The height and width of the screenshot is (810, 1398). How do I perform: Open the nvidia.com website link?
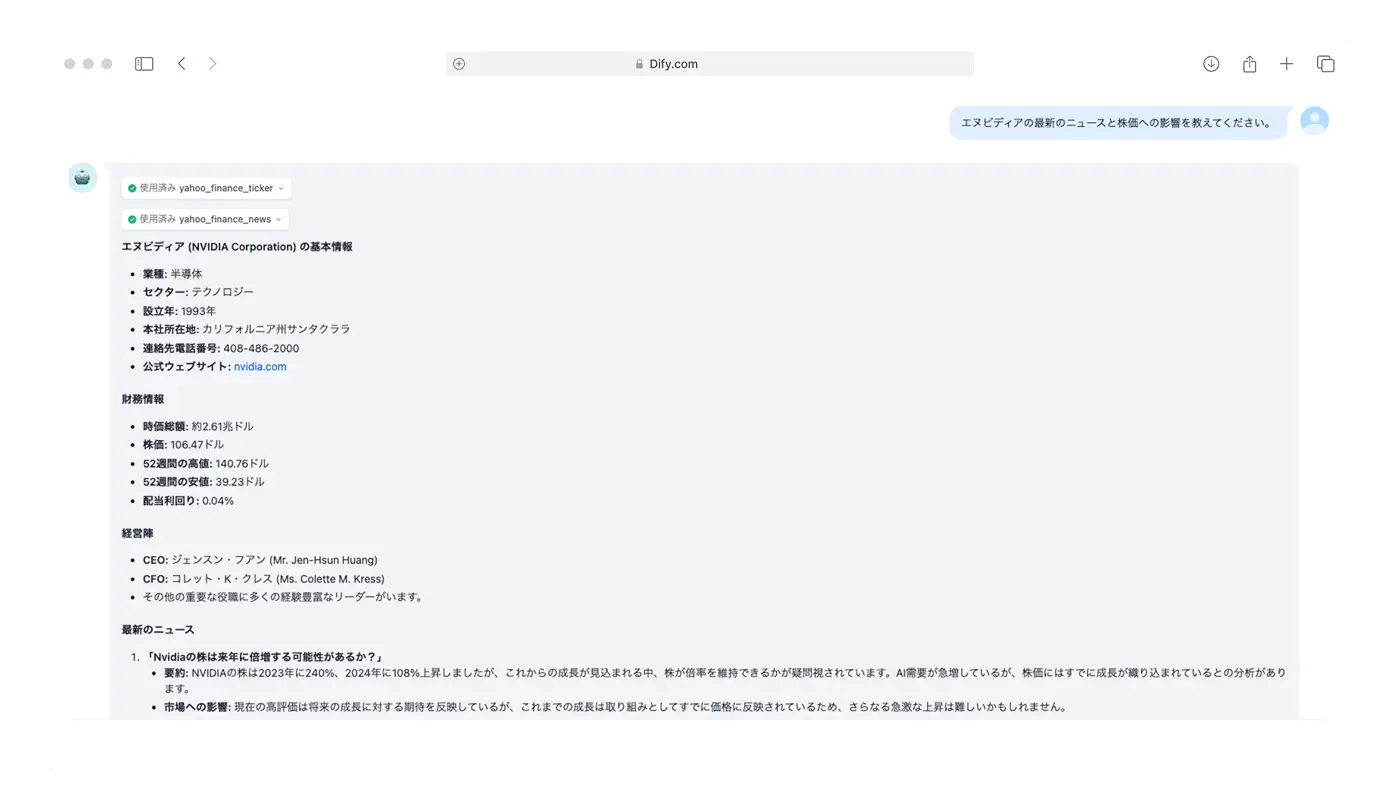coord(260,366)
